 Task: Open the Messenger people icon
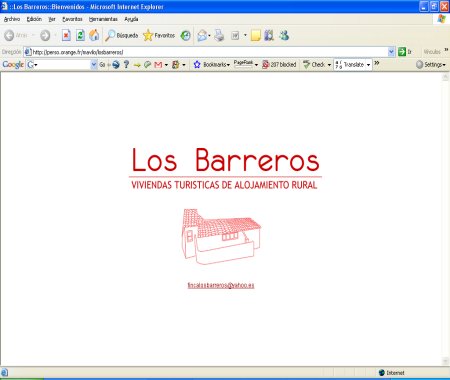click(x=284, y=35)
